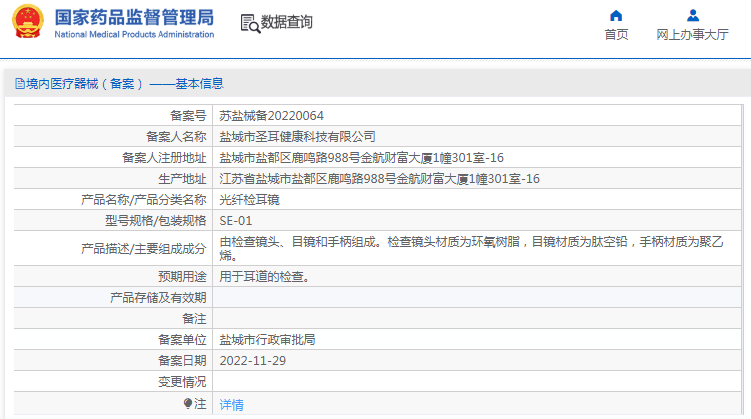Open the 首页 home page
The image size is (751, 419).
click(616, 34)
